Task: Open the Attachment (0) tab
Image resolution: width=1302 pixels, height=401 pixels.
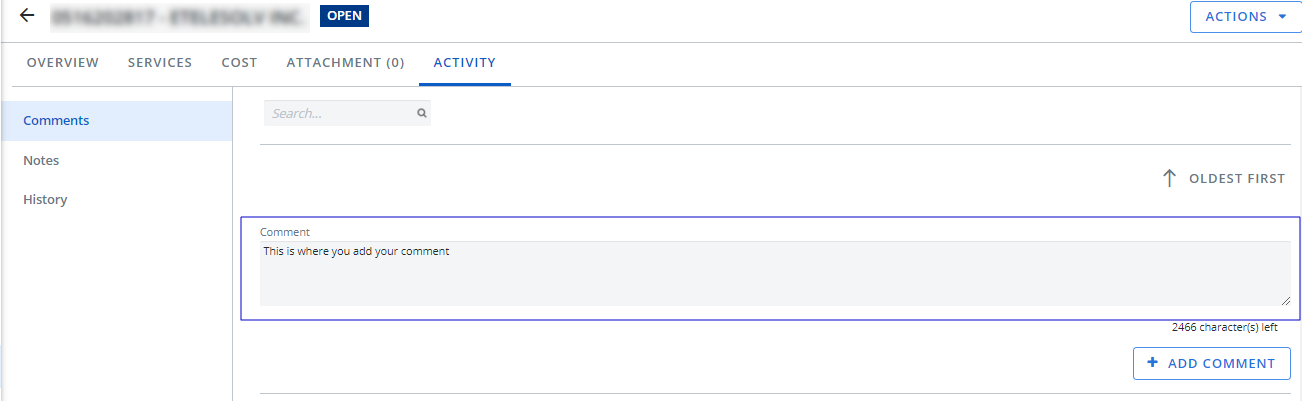Action: (345, 62)
